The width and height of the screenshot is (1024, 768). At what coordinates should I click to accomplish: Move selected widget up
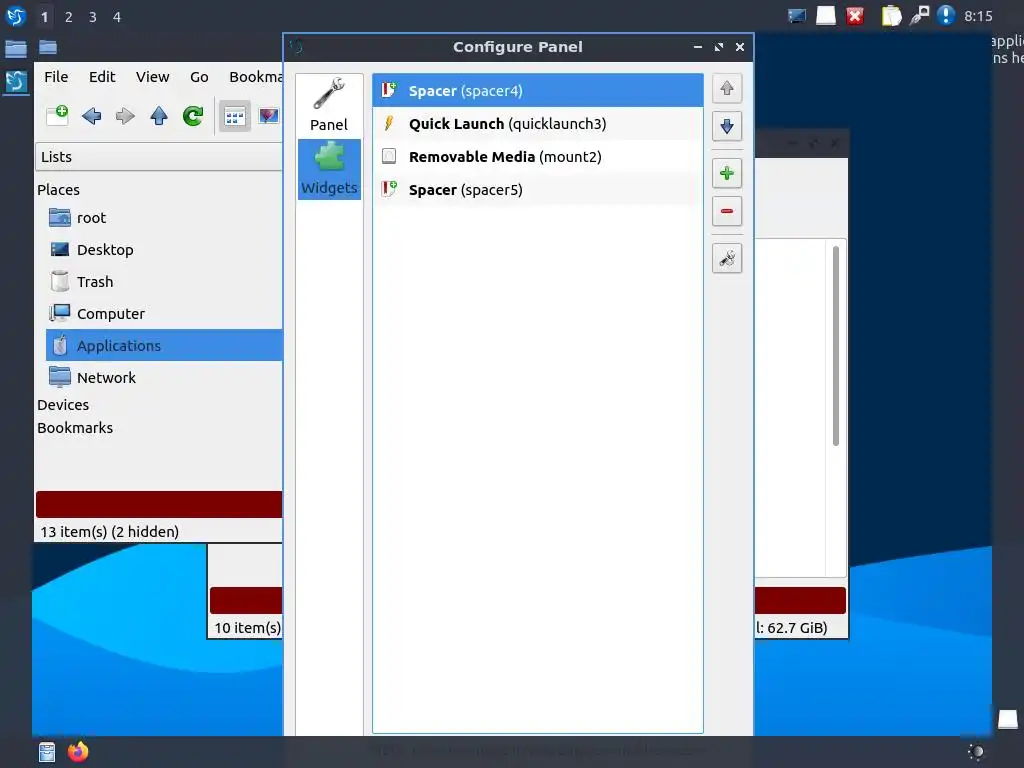(x=727, y=88)
